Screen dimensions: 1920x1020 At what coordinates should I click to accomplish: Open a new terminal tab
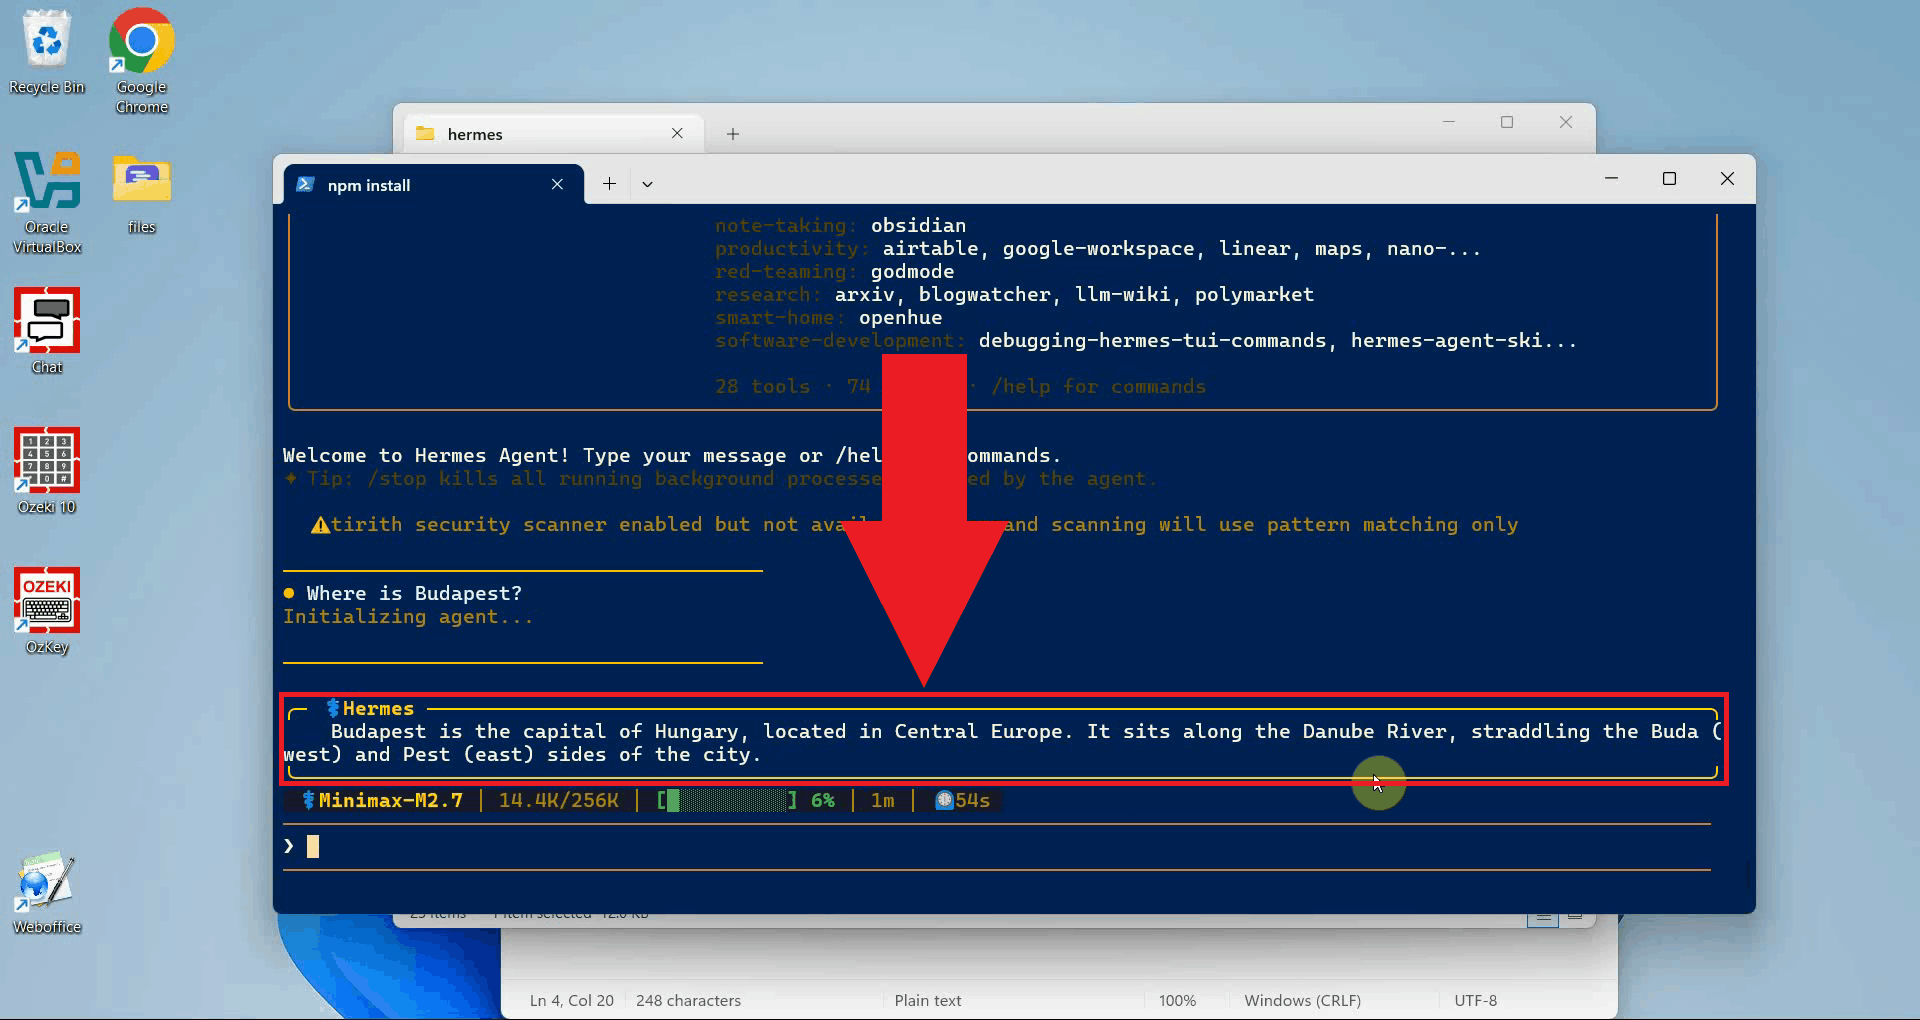click(609, 184)
